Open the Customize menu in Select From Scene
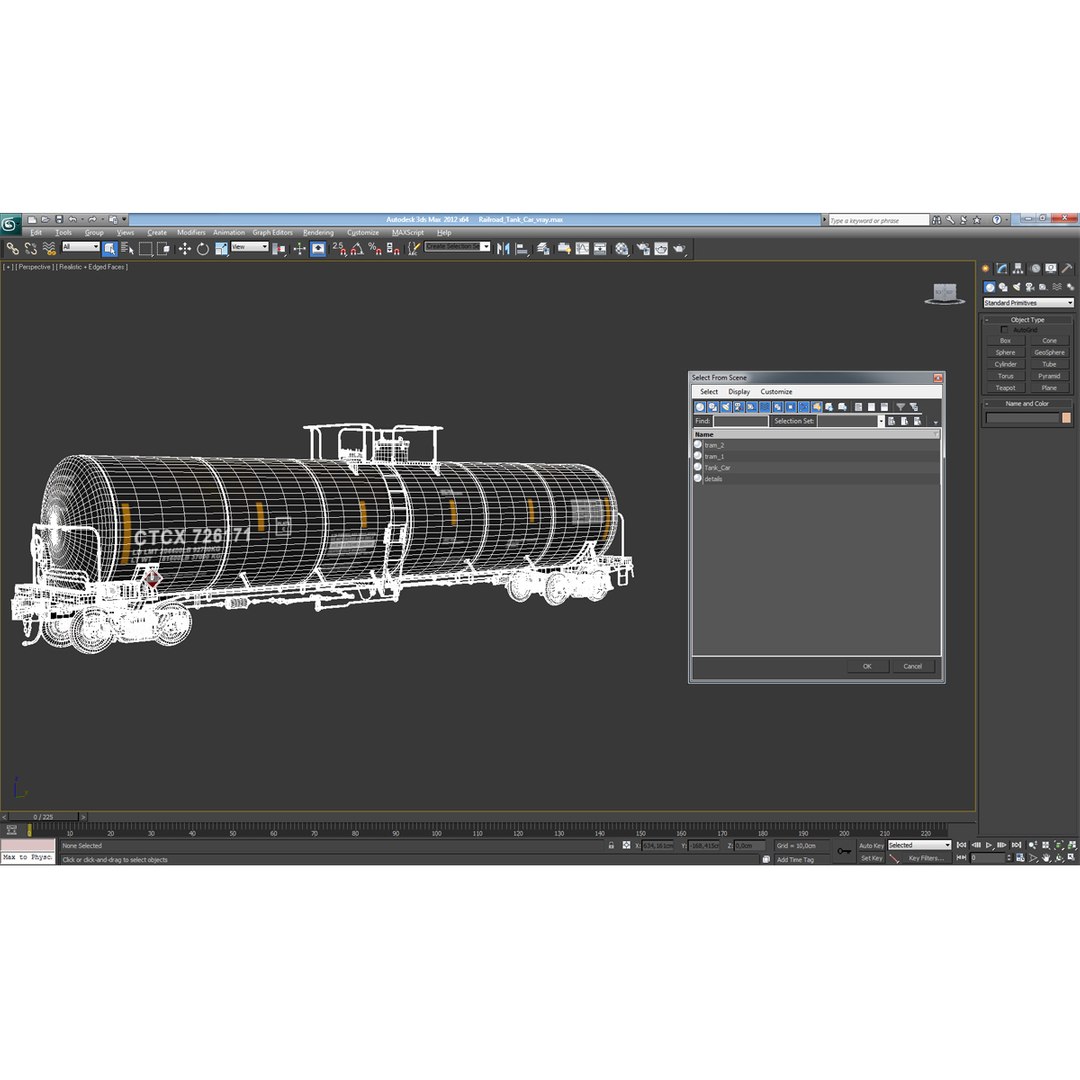1080x1080 pixels. (776, 391)
